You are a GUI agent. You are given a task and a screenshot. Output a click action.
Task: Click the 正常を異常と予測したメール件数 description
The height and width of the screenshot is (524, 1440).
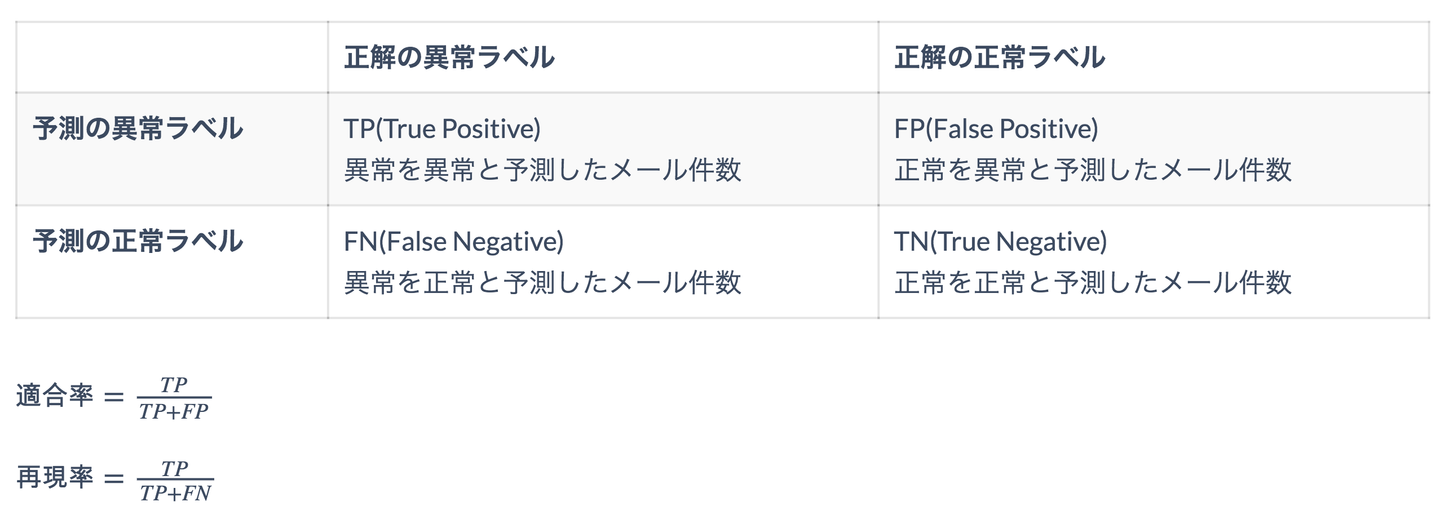(x=1093, y=170)
